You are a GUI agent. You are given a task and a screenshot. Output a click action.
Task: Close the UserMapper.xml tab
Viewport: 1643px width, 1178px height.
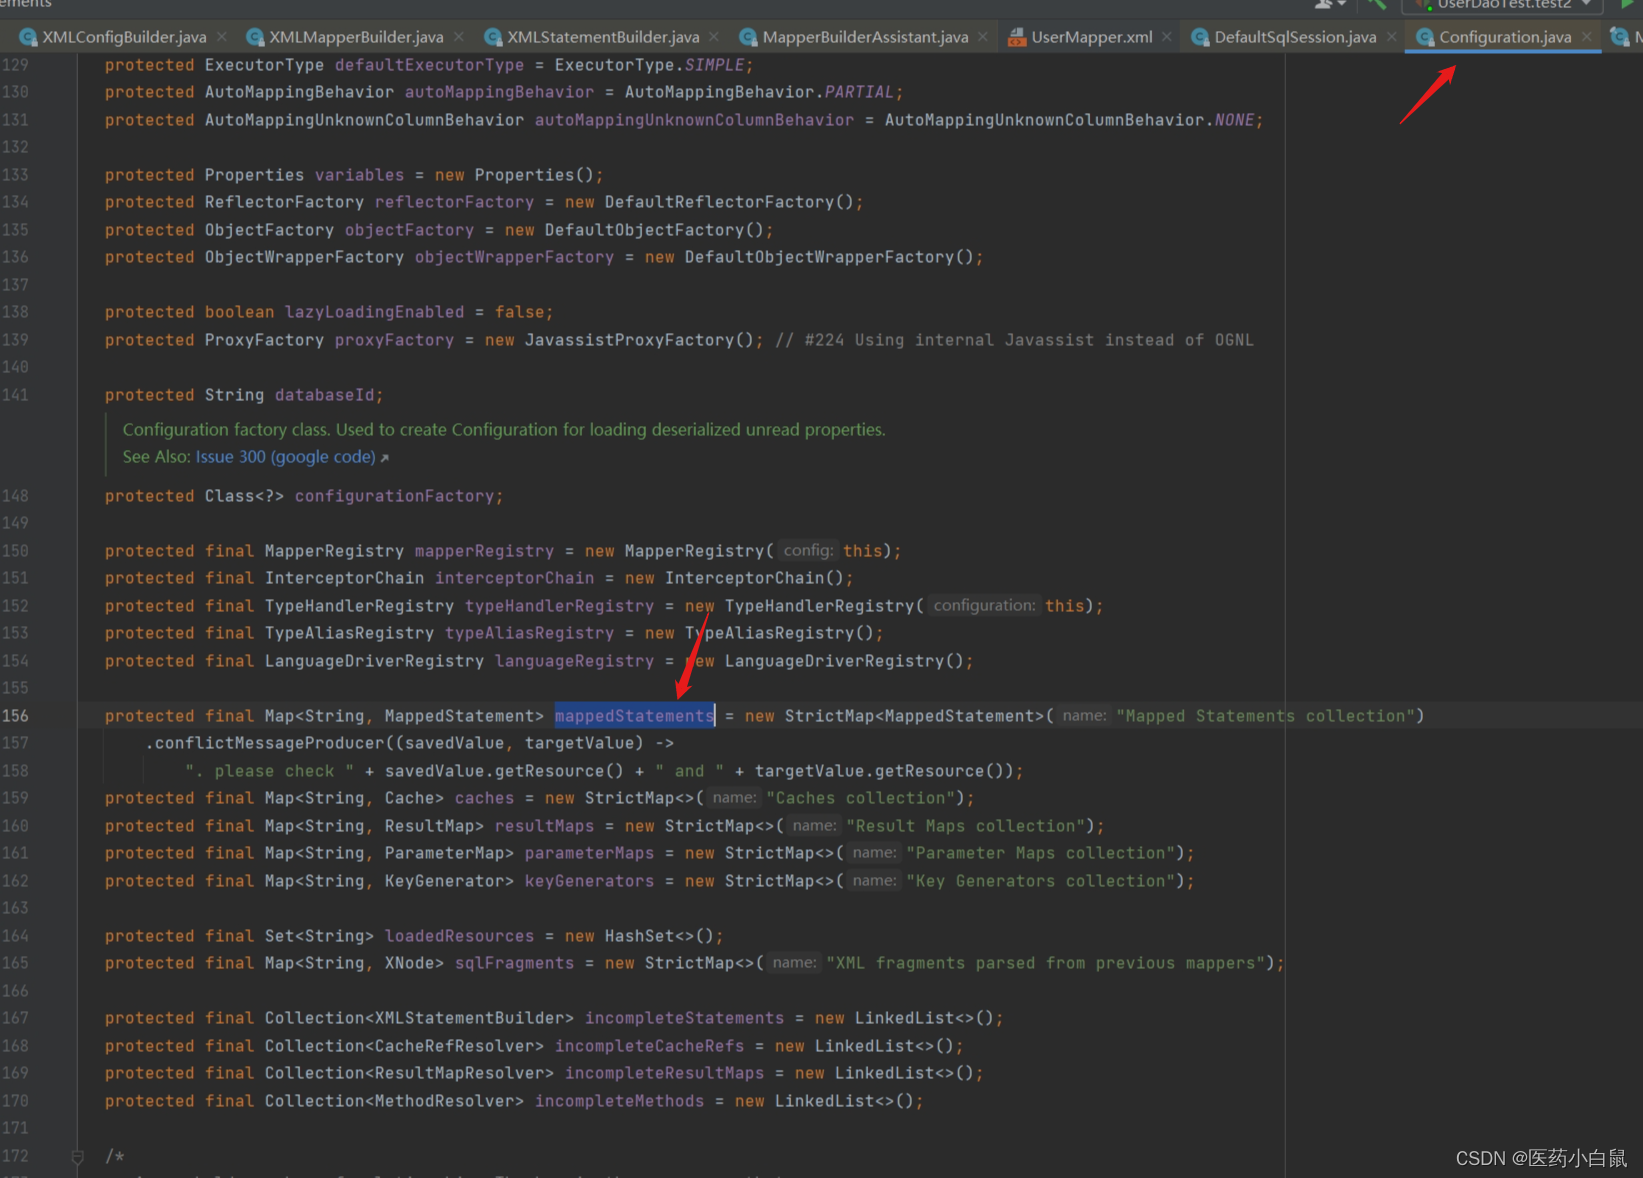[x=1166, y=37]
